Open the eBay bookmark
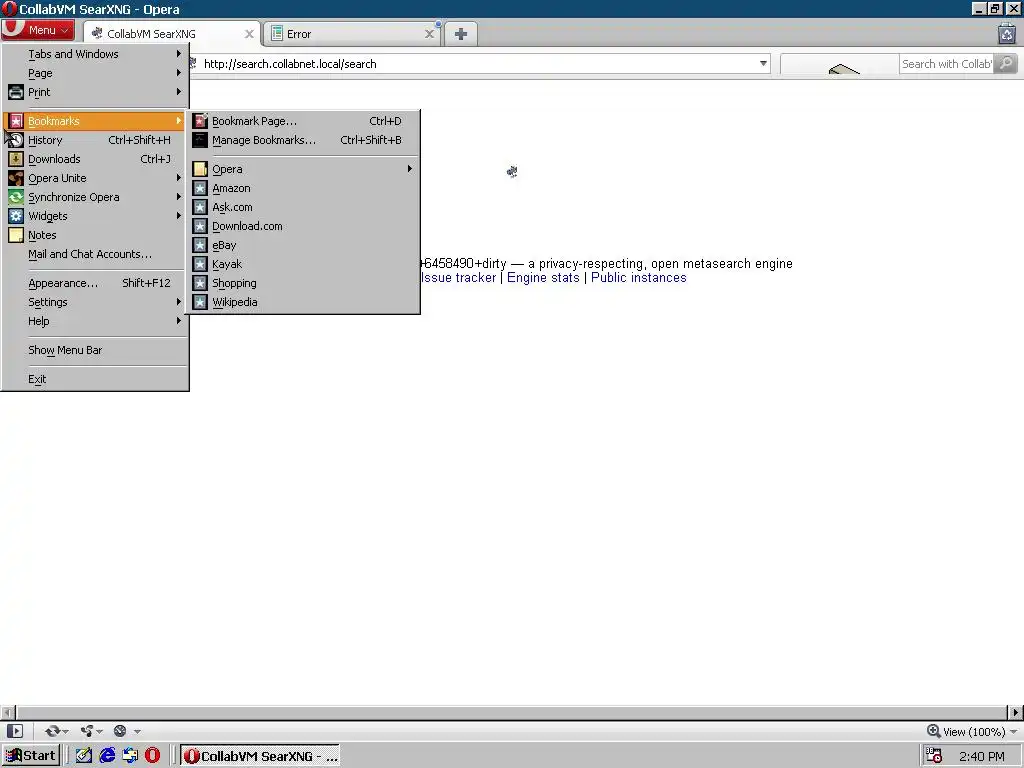The image size is (1024, 768). point(303,245)
